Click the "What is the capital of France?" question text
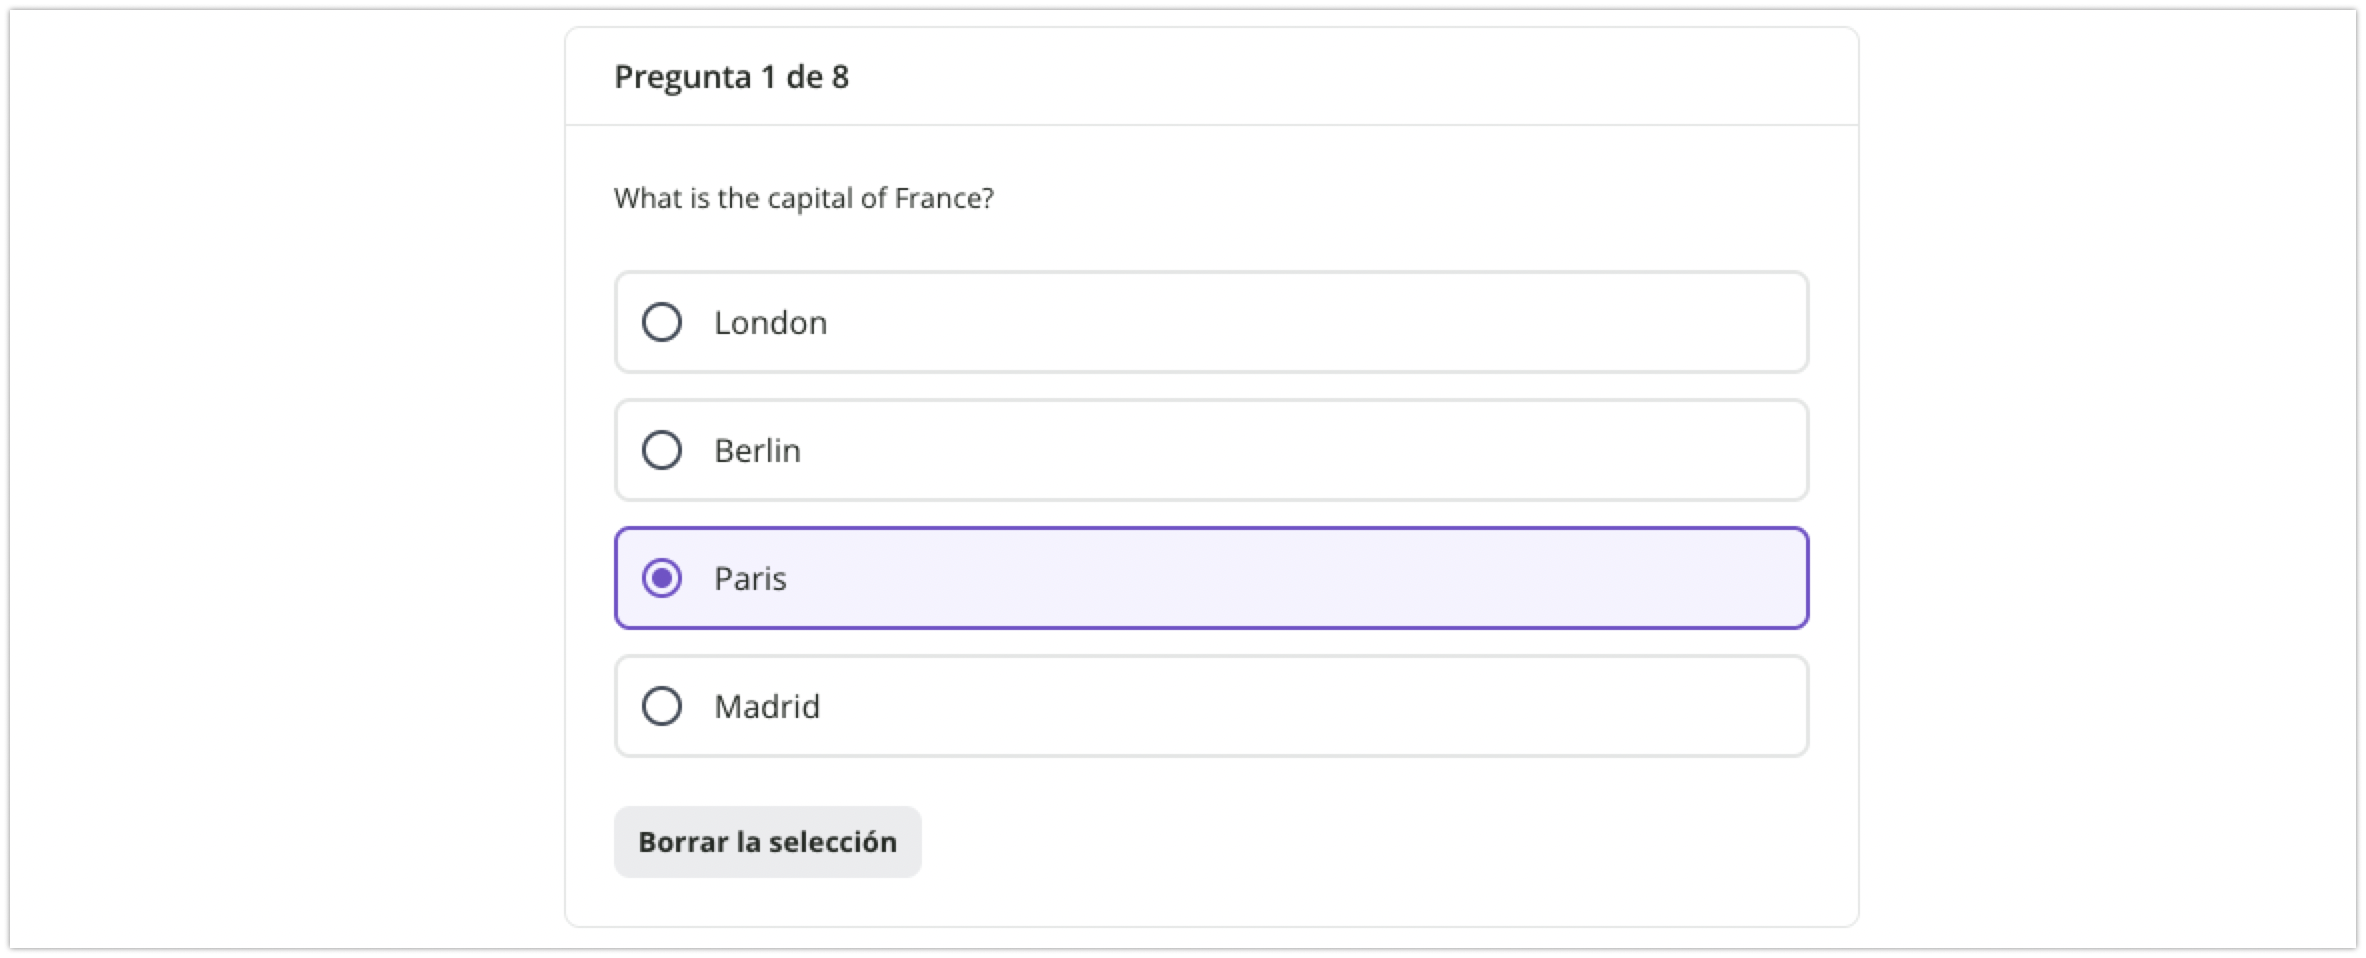 [803, 198]
